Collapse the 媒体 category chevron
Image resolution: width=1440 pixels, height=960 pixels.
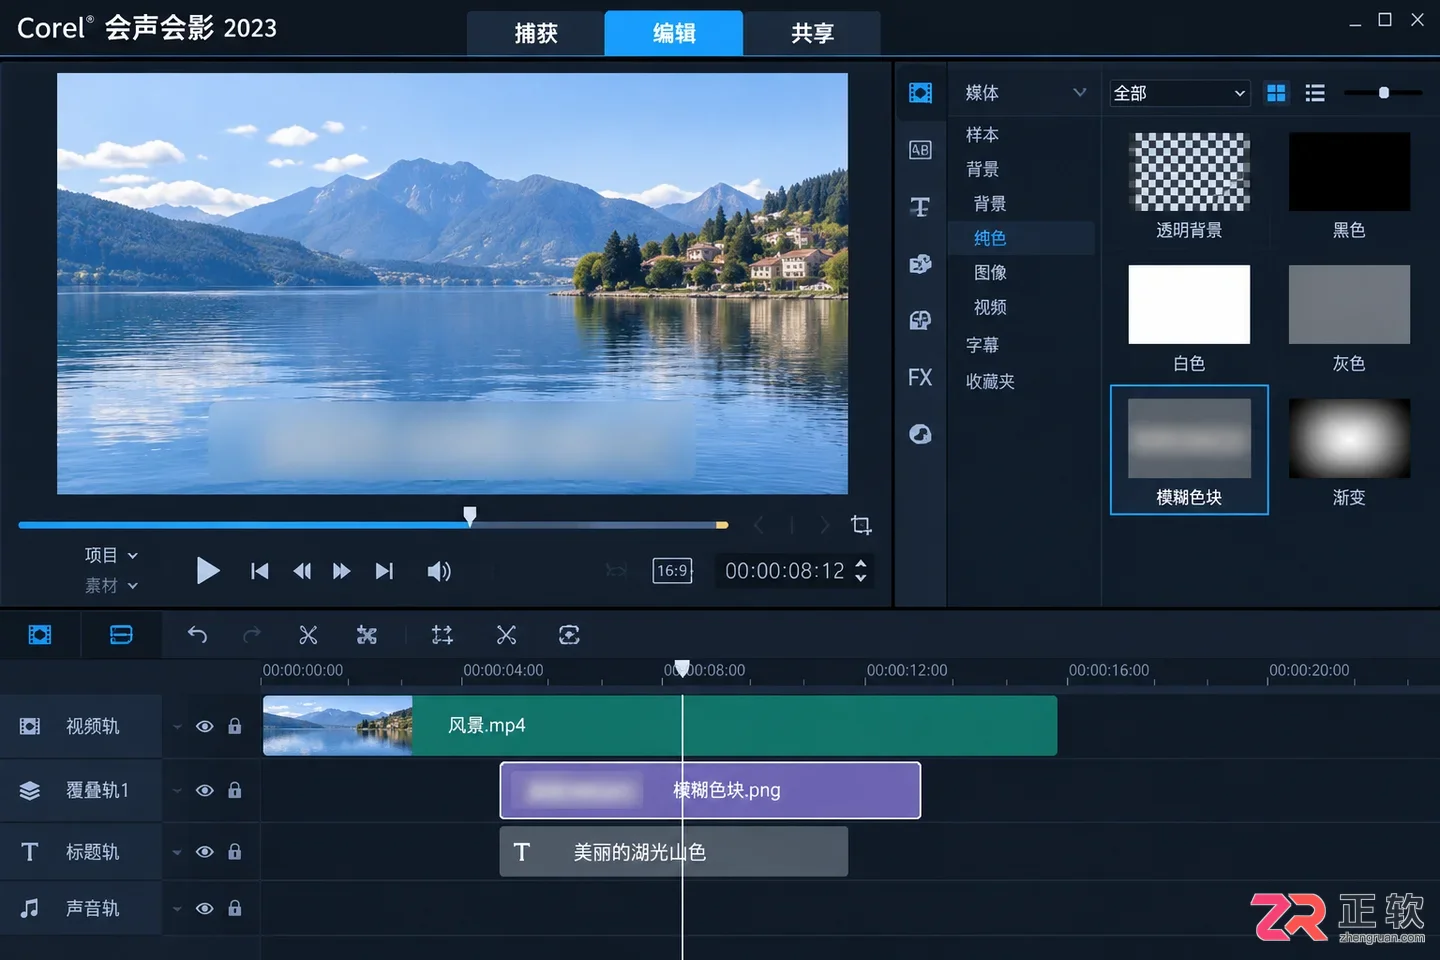pyautogui.click(x=1080, y=93)
